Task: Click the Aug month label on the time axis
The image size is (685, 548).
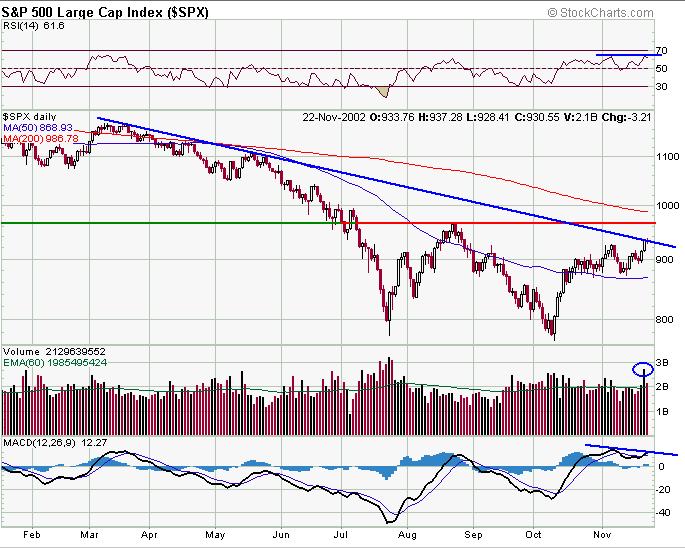Action: (408, 535)
